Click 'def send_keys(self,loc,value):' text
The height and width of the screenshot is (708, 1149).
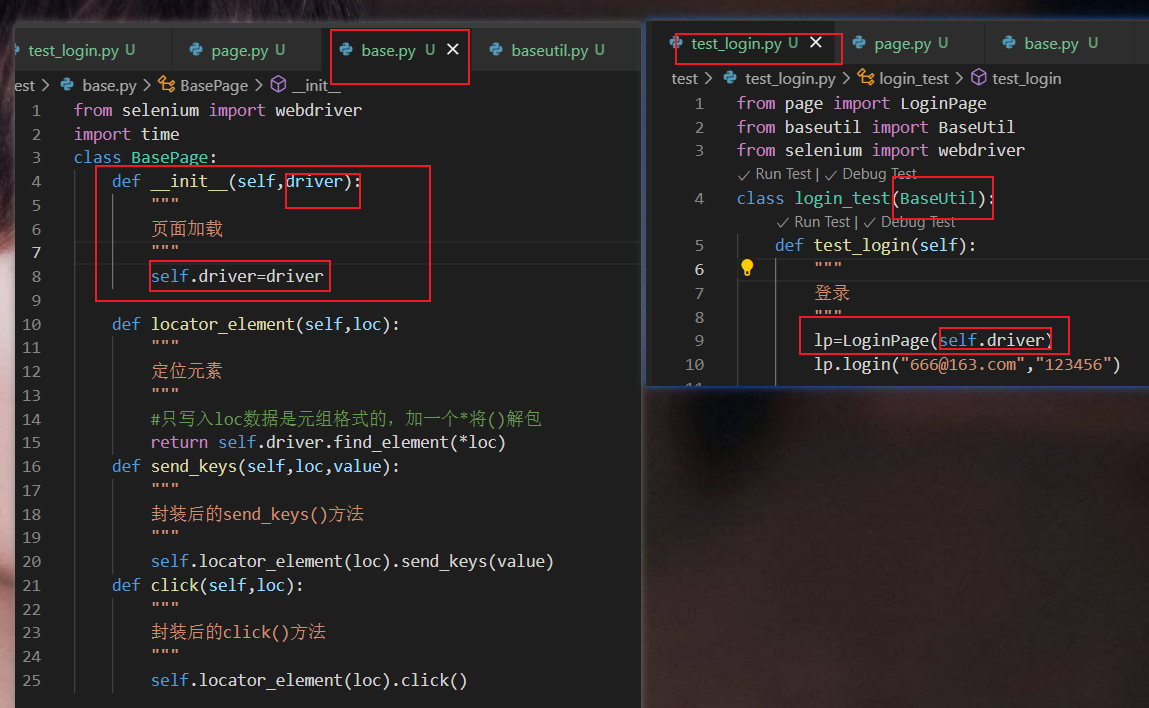[256, 466]
